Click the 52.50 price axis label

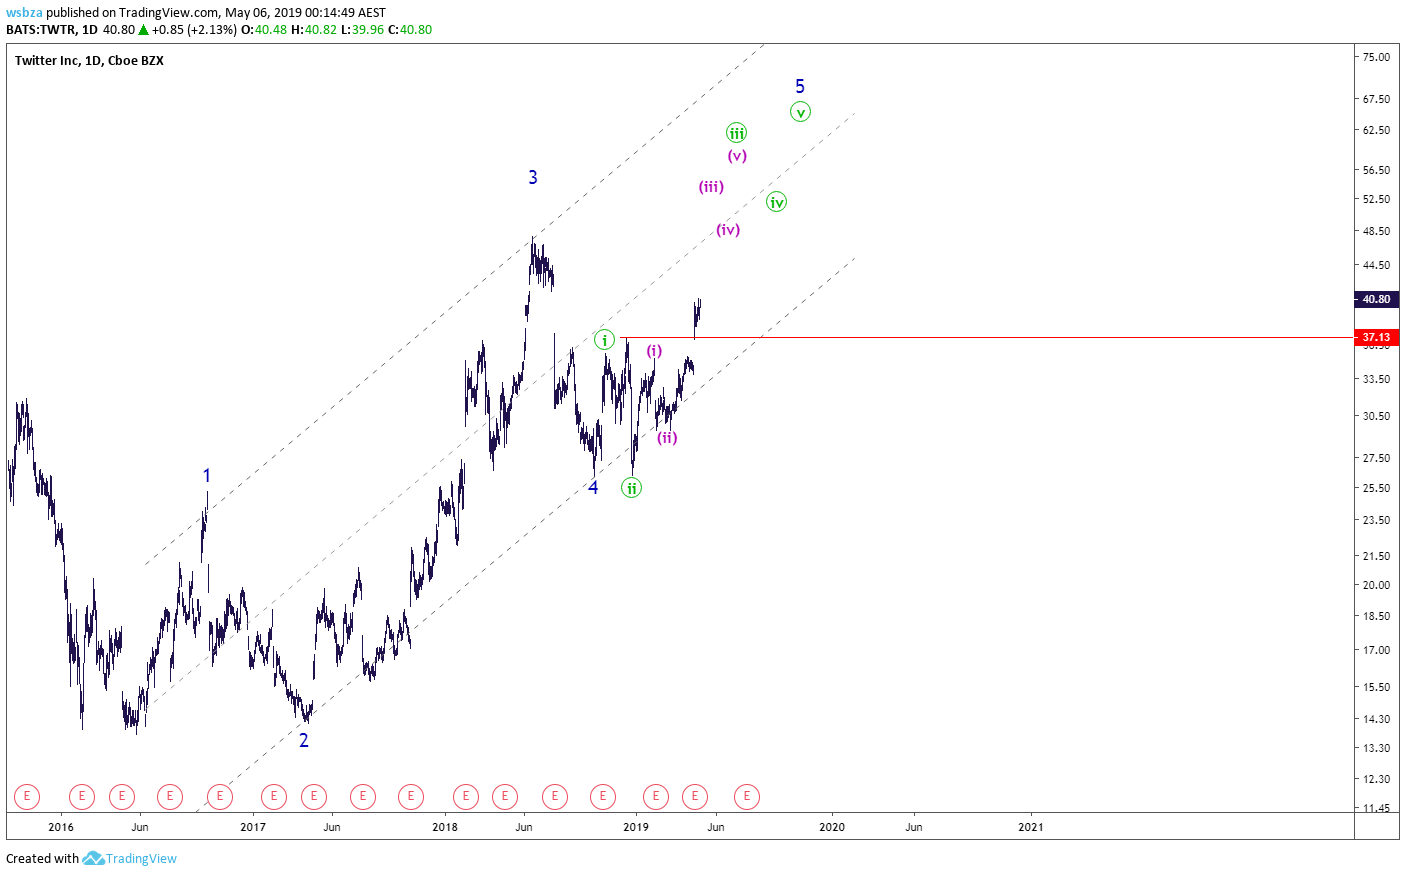tap(1376, 199)
